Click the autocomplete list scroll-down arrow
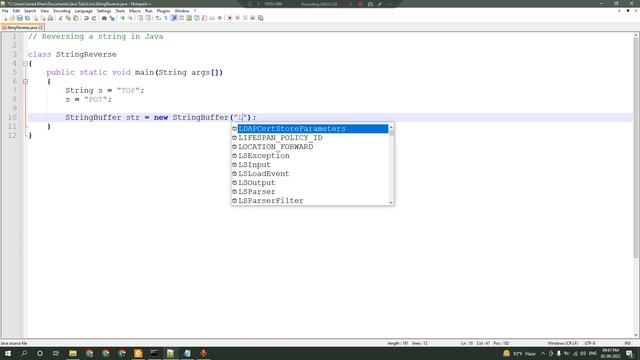640x360 pixels. point(391,202)
